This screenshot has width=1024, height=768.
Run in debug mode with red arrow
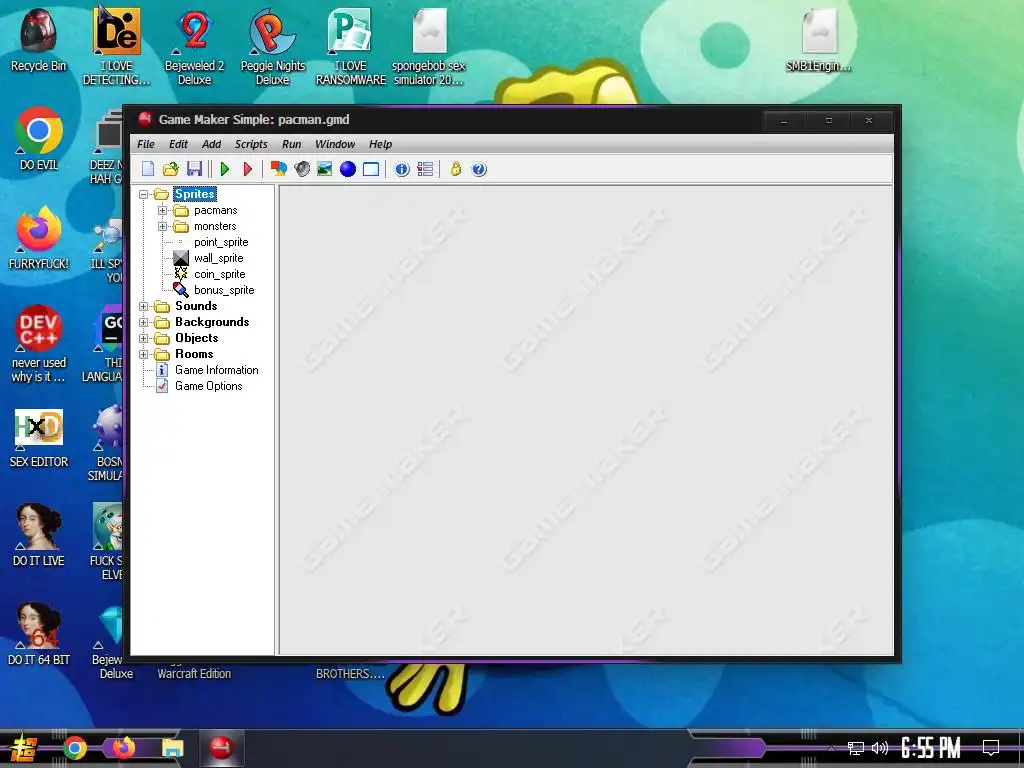[x=248, y=169]
